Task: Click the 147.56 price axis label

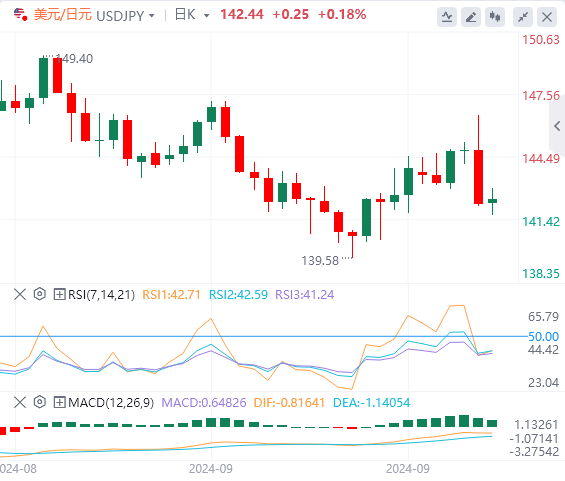Action: click(541, 96)
